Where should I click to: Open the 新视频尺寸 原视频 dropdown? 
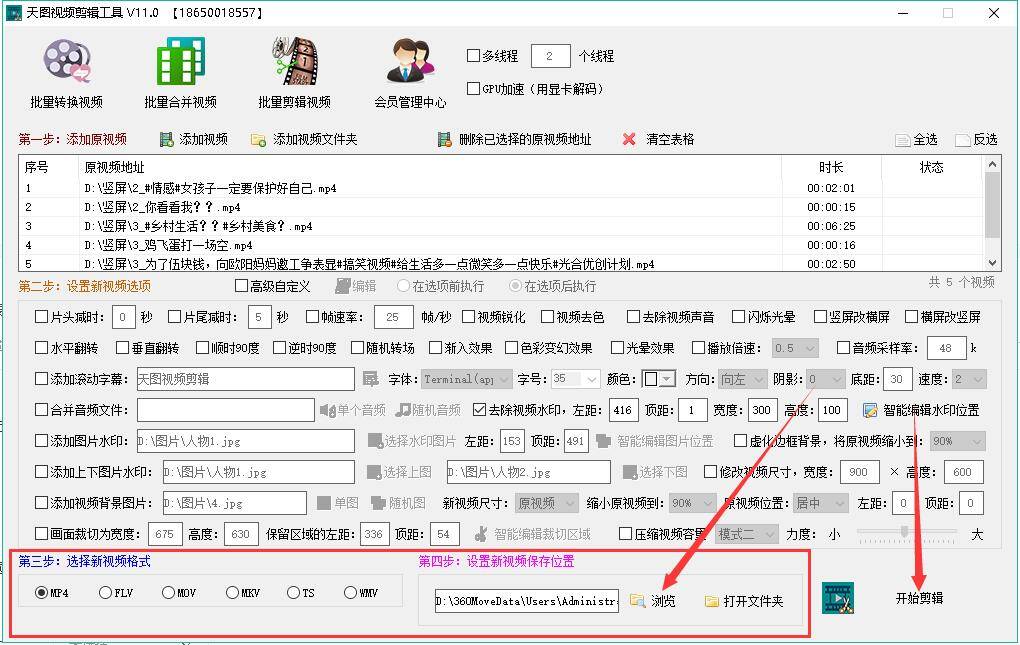click(x=546, y=503)
